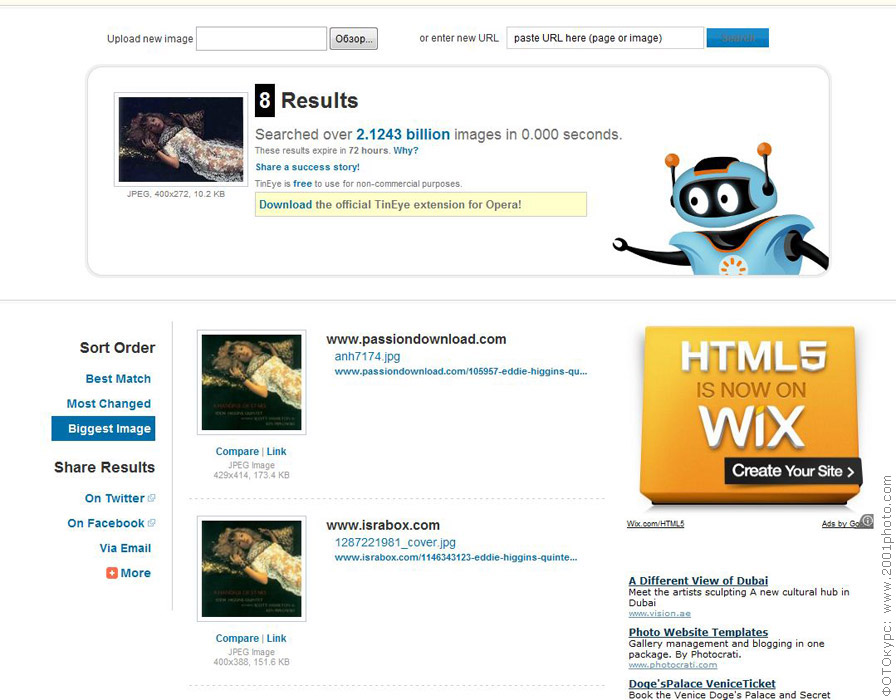896x700 pixels.
Task: Click the ad info icon by Ads by Google
Action: point(867,521)
